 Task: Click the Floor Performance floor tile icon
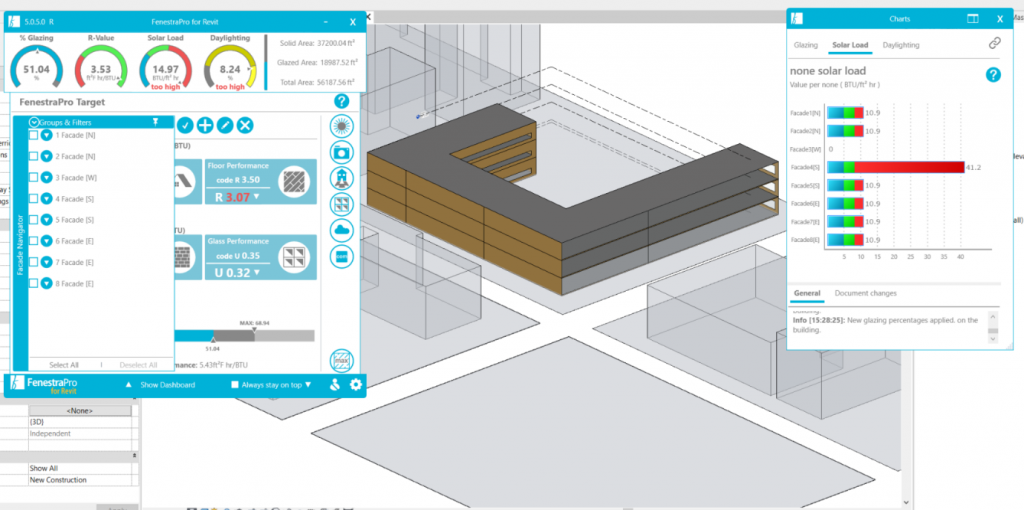click(x=292, y=183)
